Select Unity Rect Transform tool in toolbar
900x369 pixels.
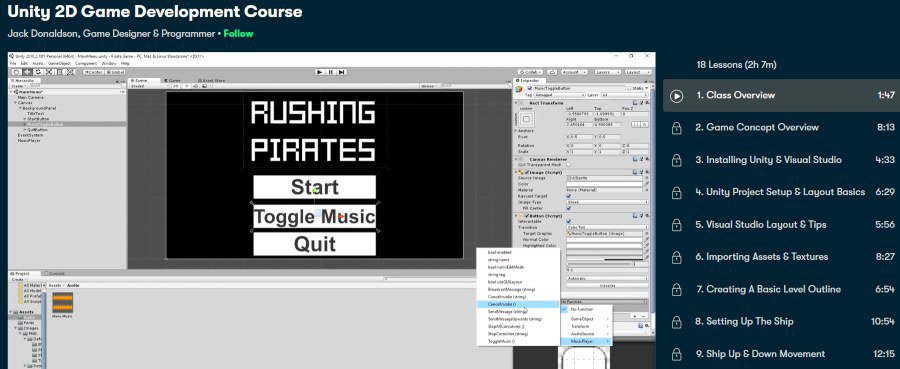[60, 72]
